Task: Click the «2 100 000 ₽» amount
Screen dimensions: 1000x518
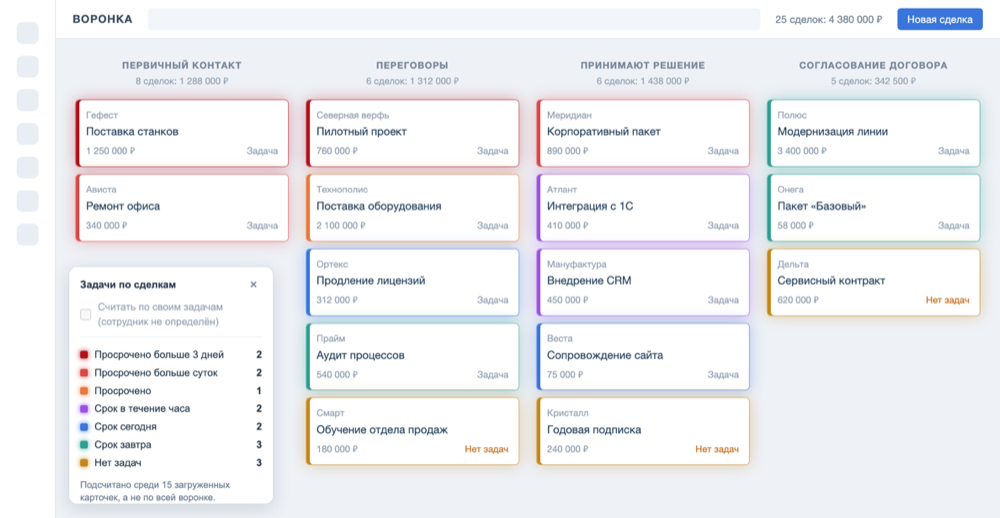Action: tap(341, 226)
